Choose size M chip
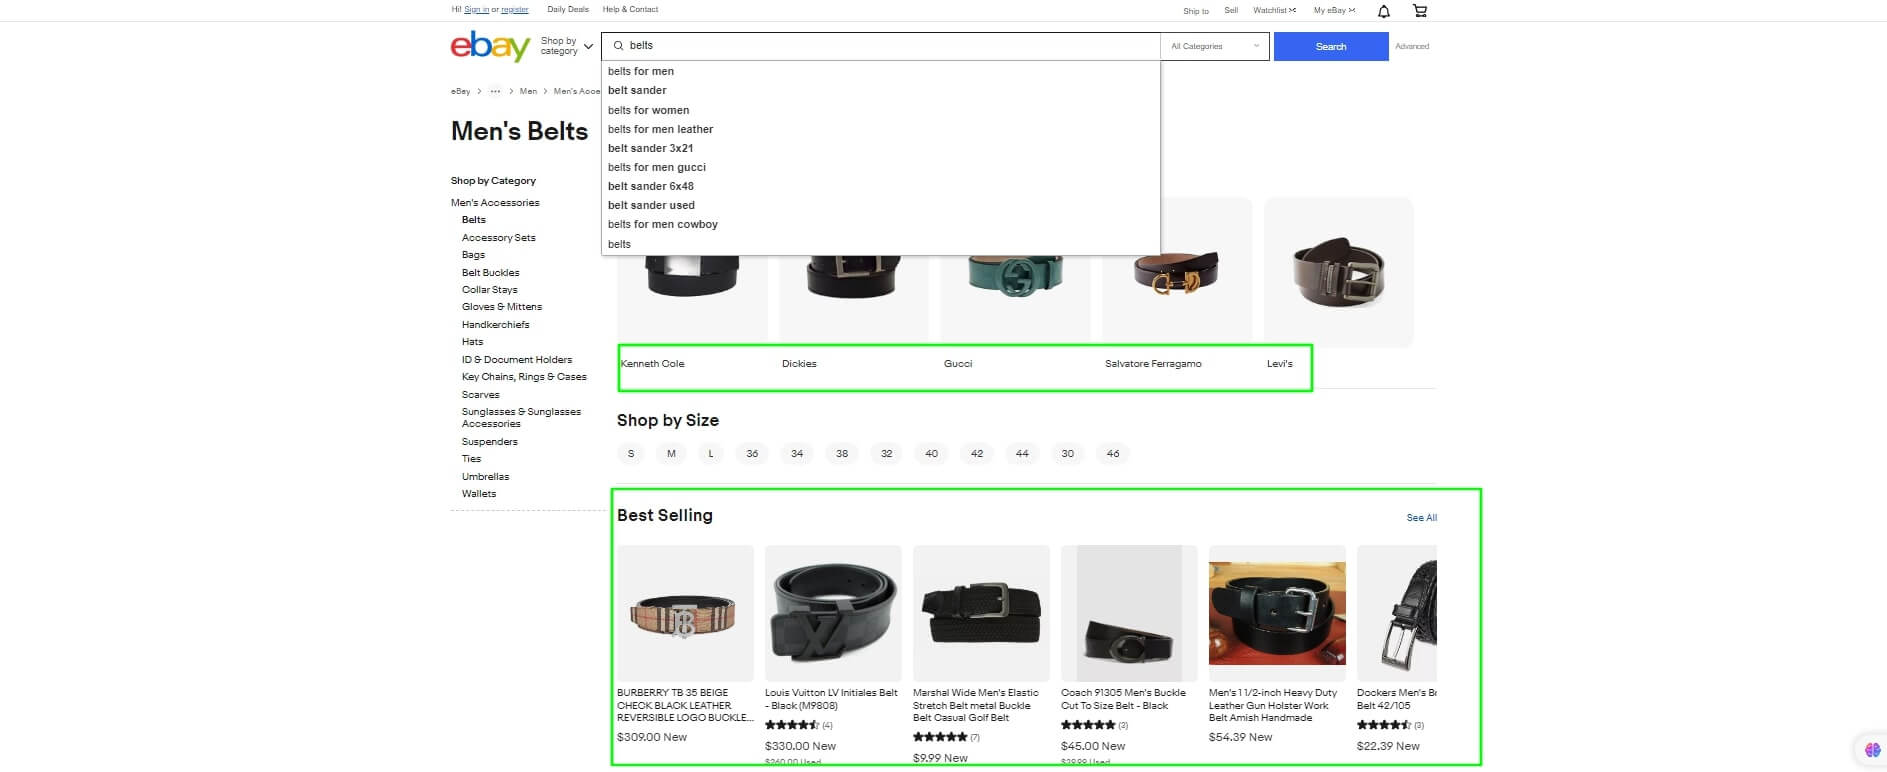 point(671,454)
